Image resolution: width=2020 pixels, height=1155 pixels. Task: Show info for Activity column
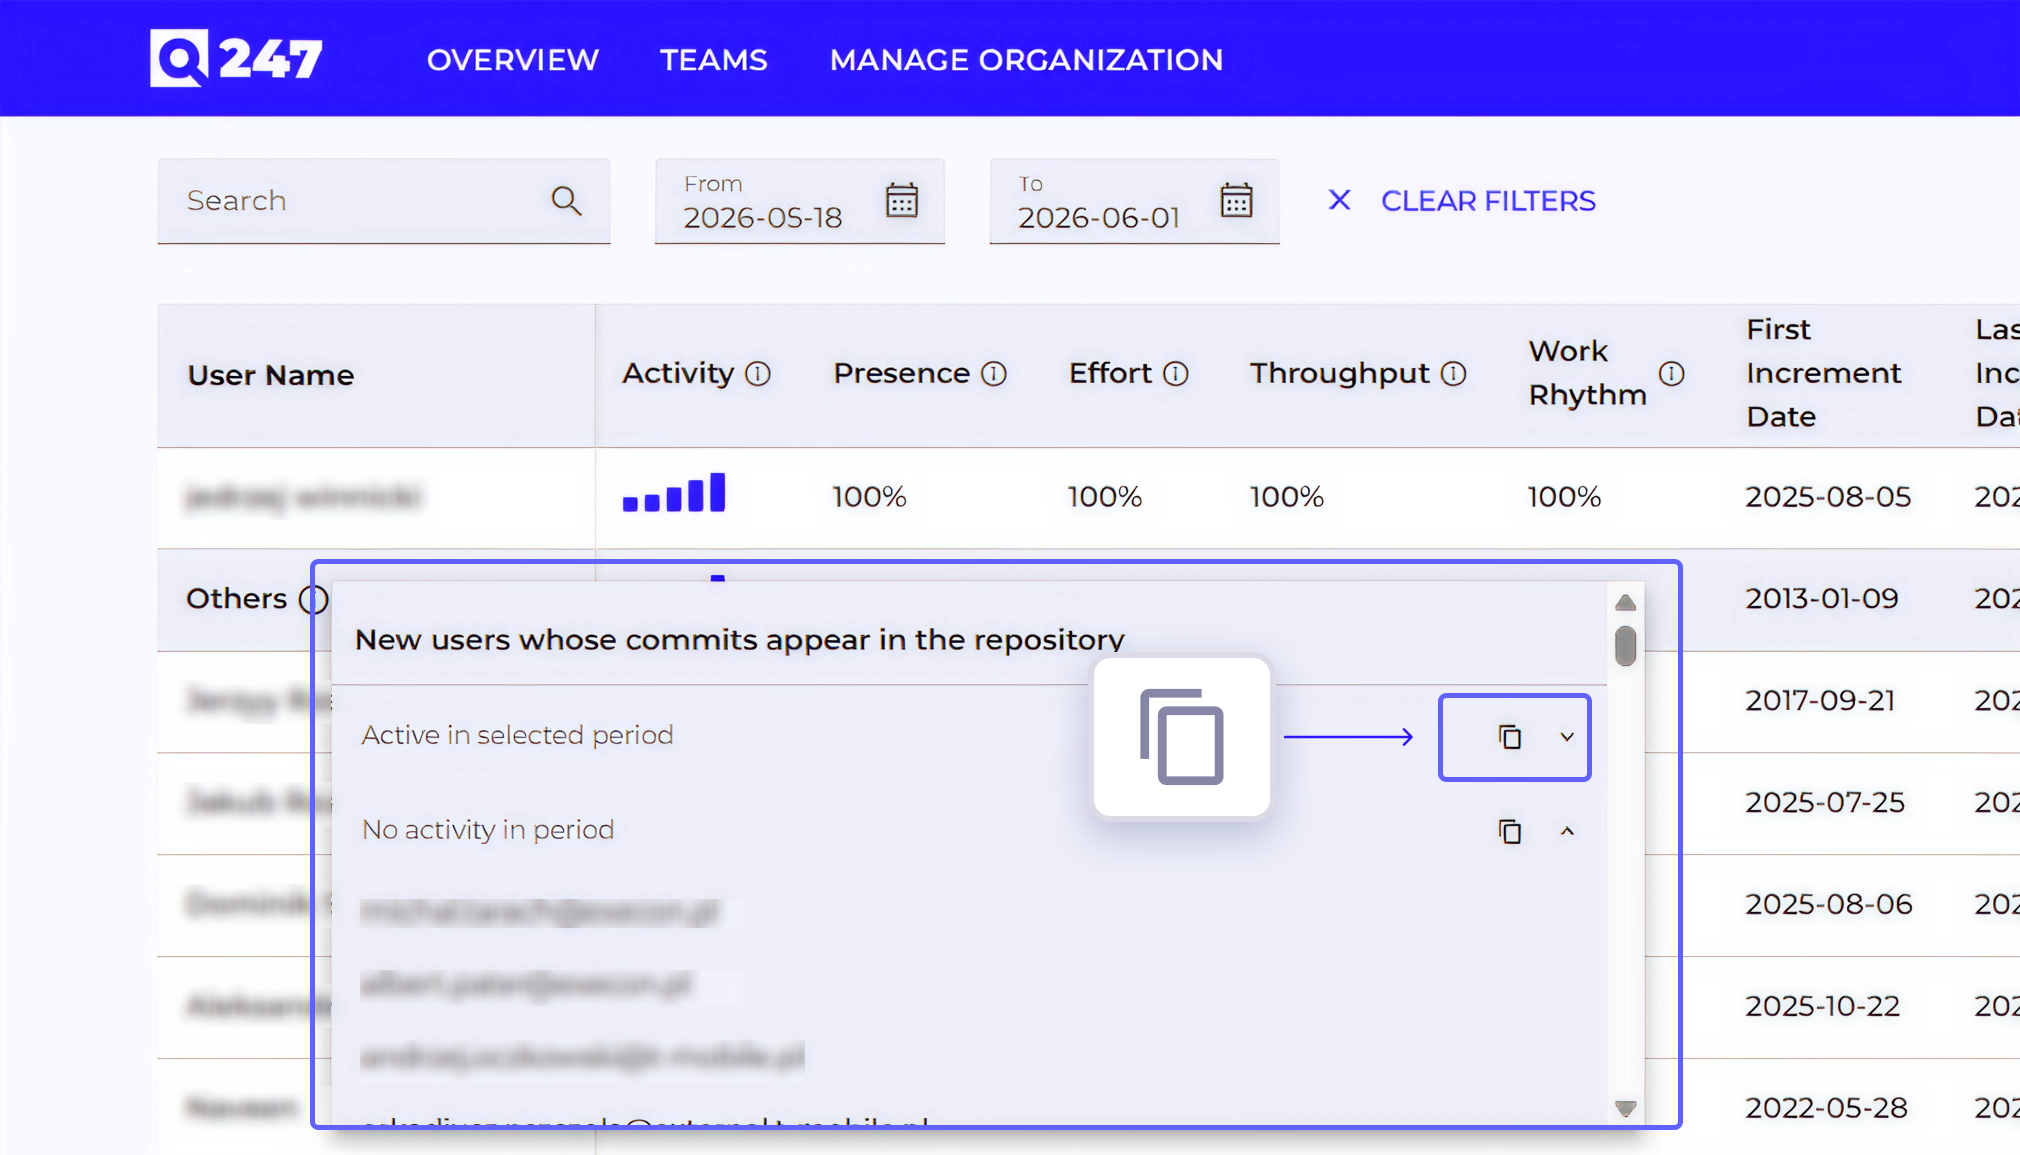pos(758,373)
